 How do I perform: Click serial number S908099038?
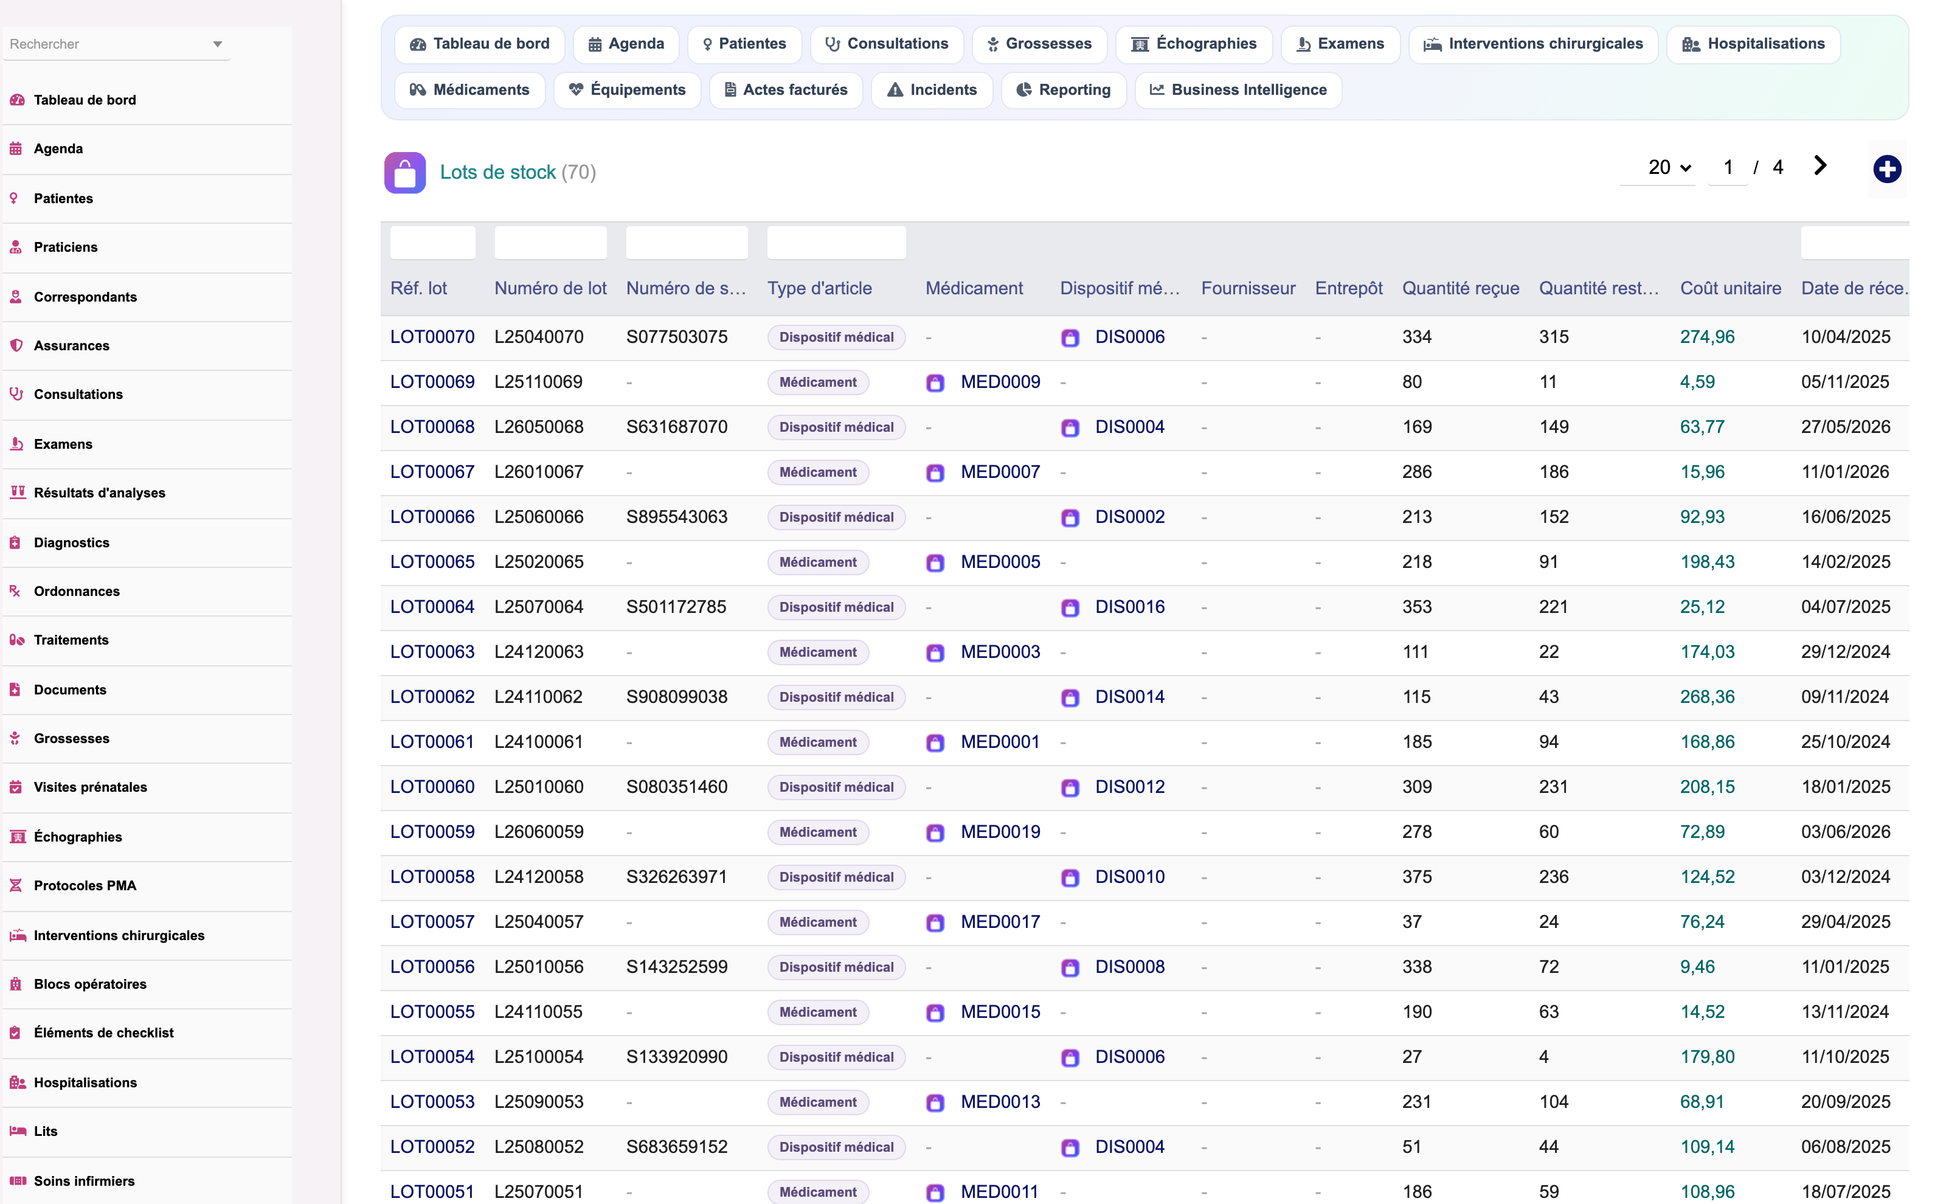coord(677,697)
